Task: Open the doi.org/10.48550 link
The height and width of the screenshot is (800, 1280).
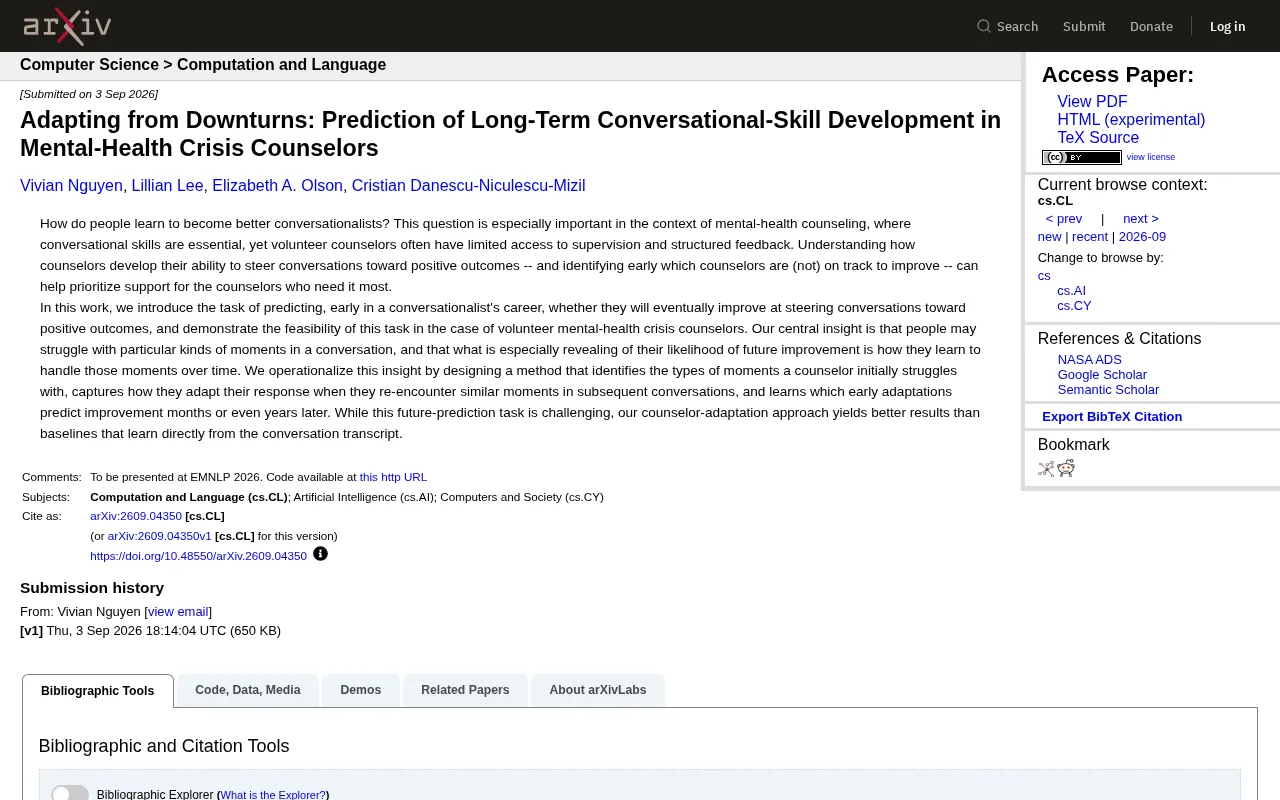Action: click(x=198, y=556)
